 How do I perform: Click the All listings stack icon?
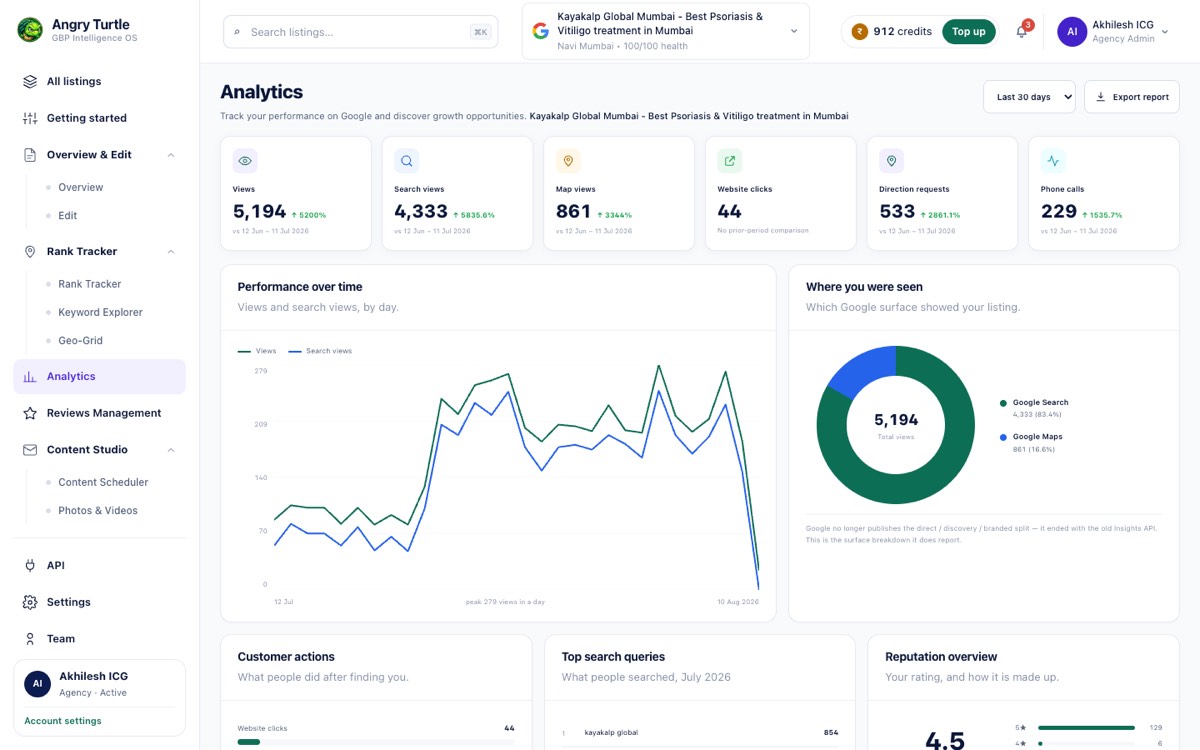pyautogui.click(x=30, y=82)
